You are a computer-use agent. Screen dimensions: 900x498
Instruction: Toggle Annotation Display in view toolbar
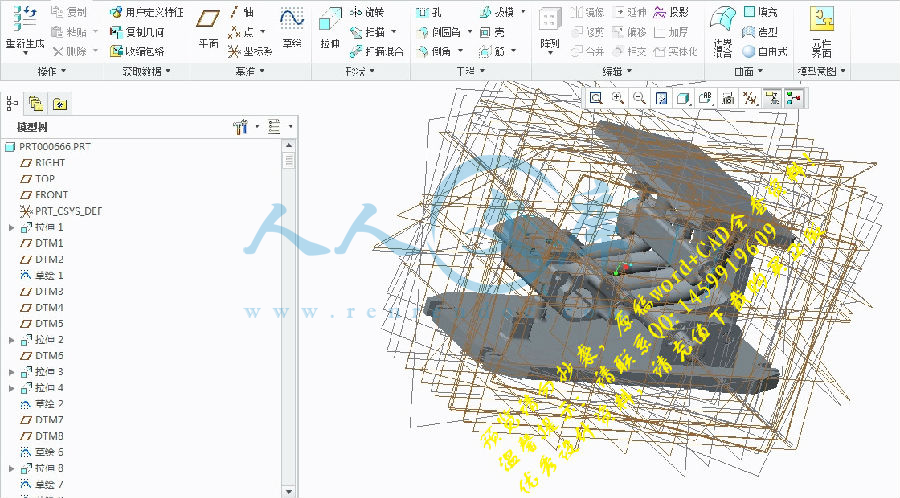pos(772,99)
